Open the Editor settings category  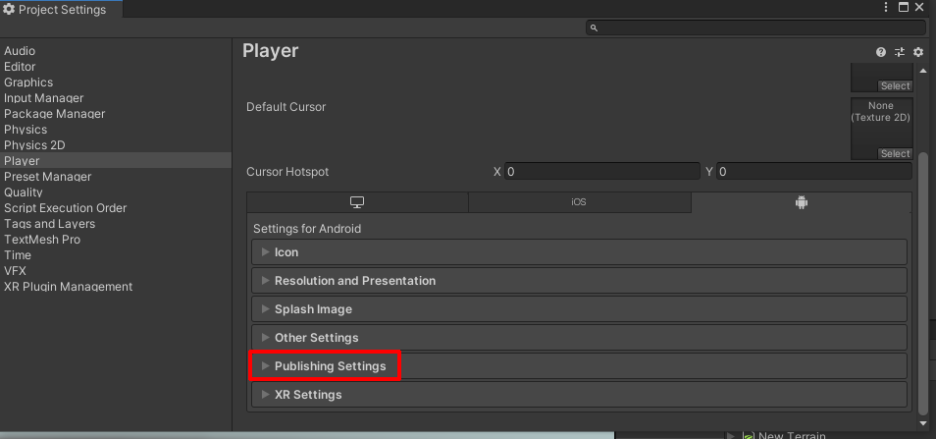click(20, 67)
